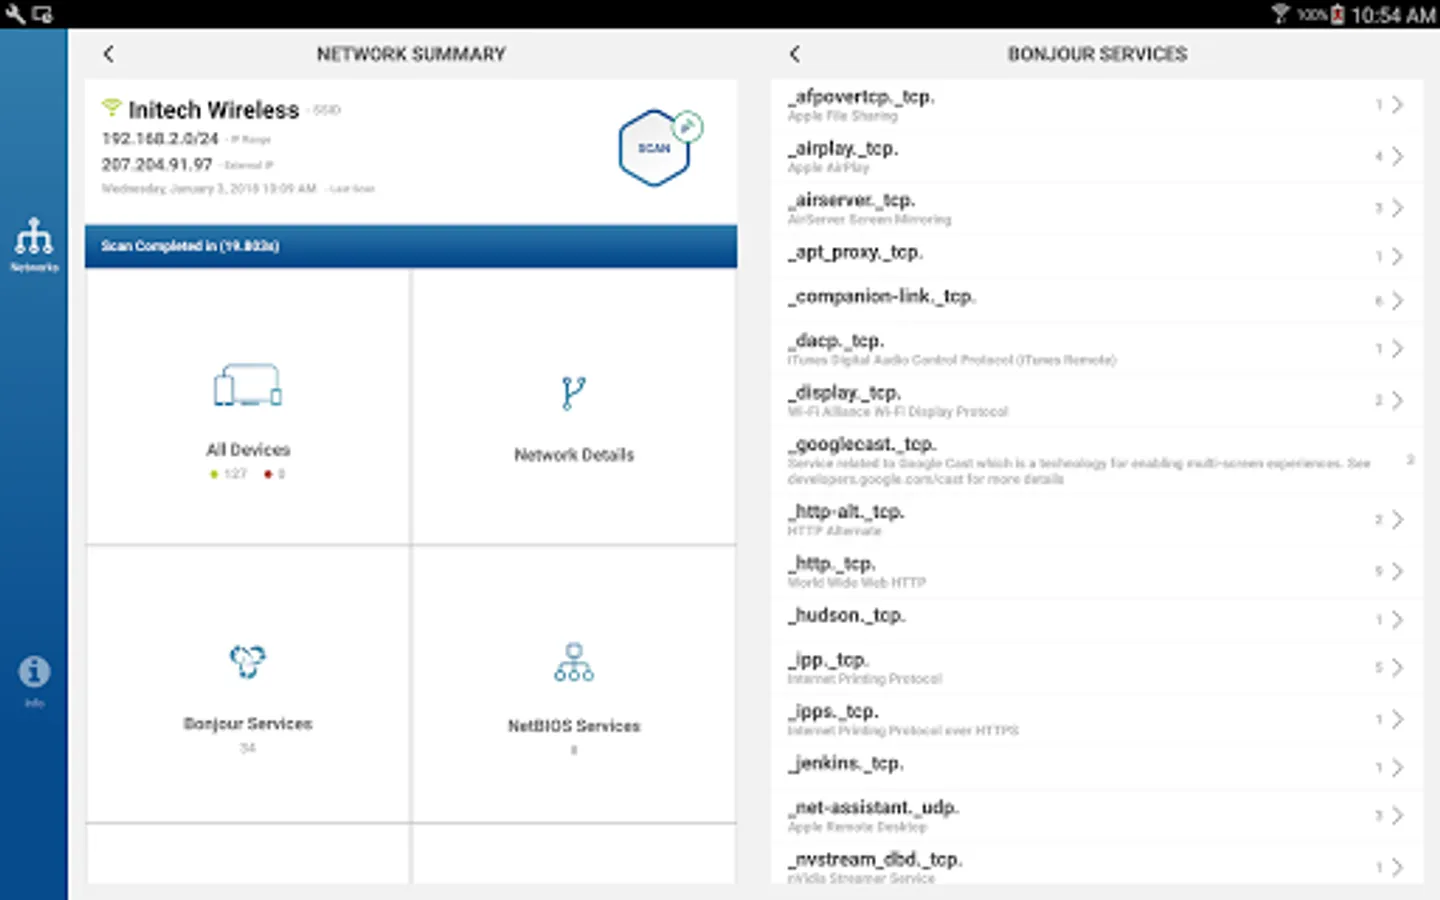The image size is (1440, 900).
Task: Open the NetBIOS Services label
Action: click(574, 726)
